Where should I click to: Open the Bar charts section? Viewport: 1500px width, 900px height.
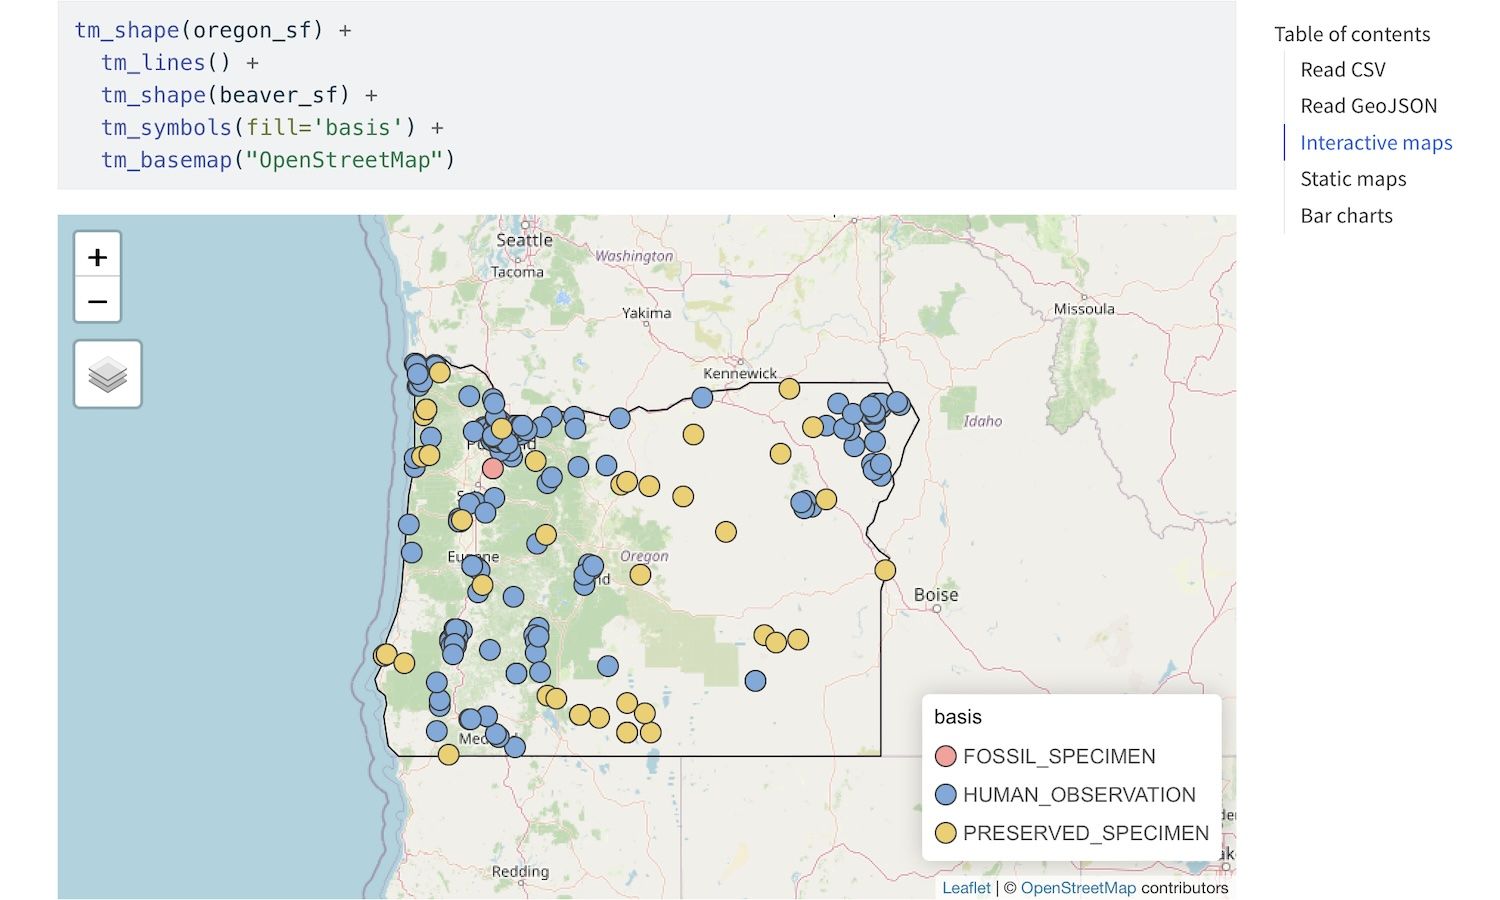pos(1346,216)
